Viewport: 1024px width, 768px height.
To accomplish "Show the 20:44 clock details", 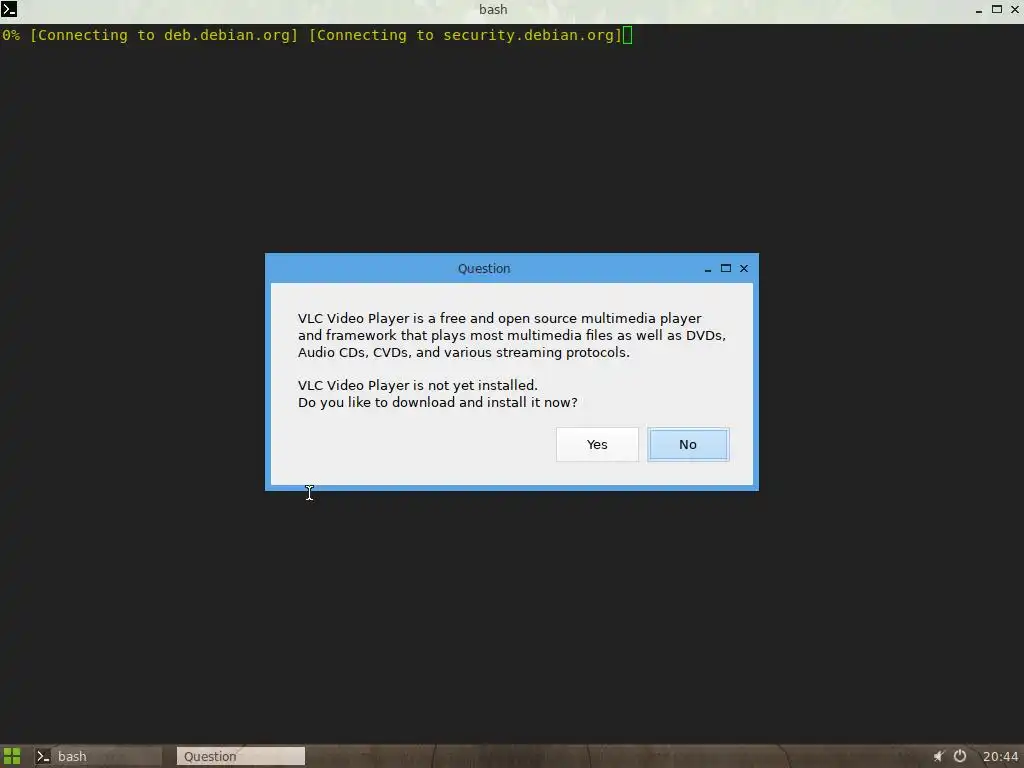I will (x=1000, y=756).
